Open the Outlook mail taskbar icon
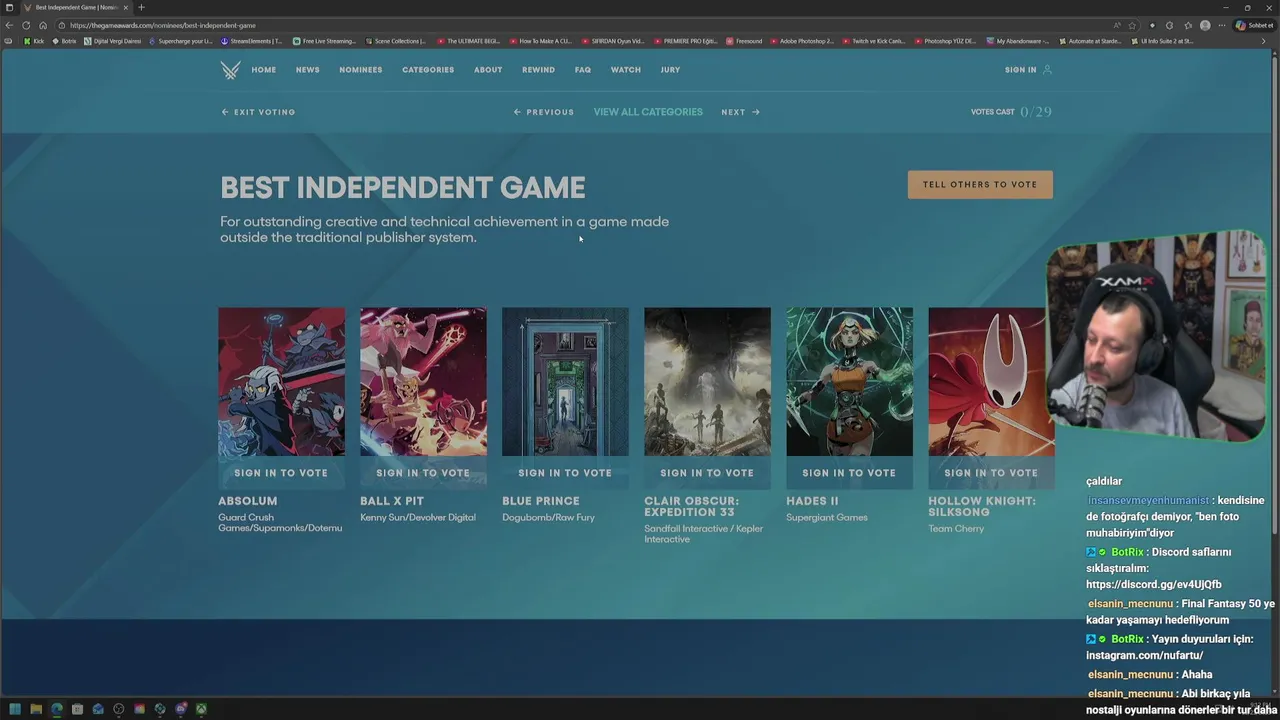This screenshot has width=1280, height=720. 98,709
